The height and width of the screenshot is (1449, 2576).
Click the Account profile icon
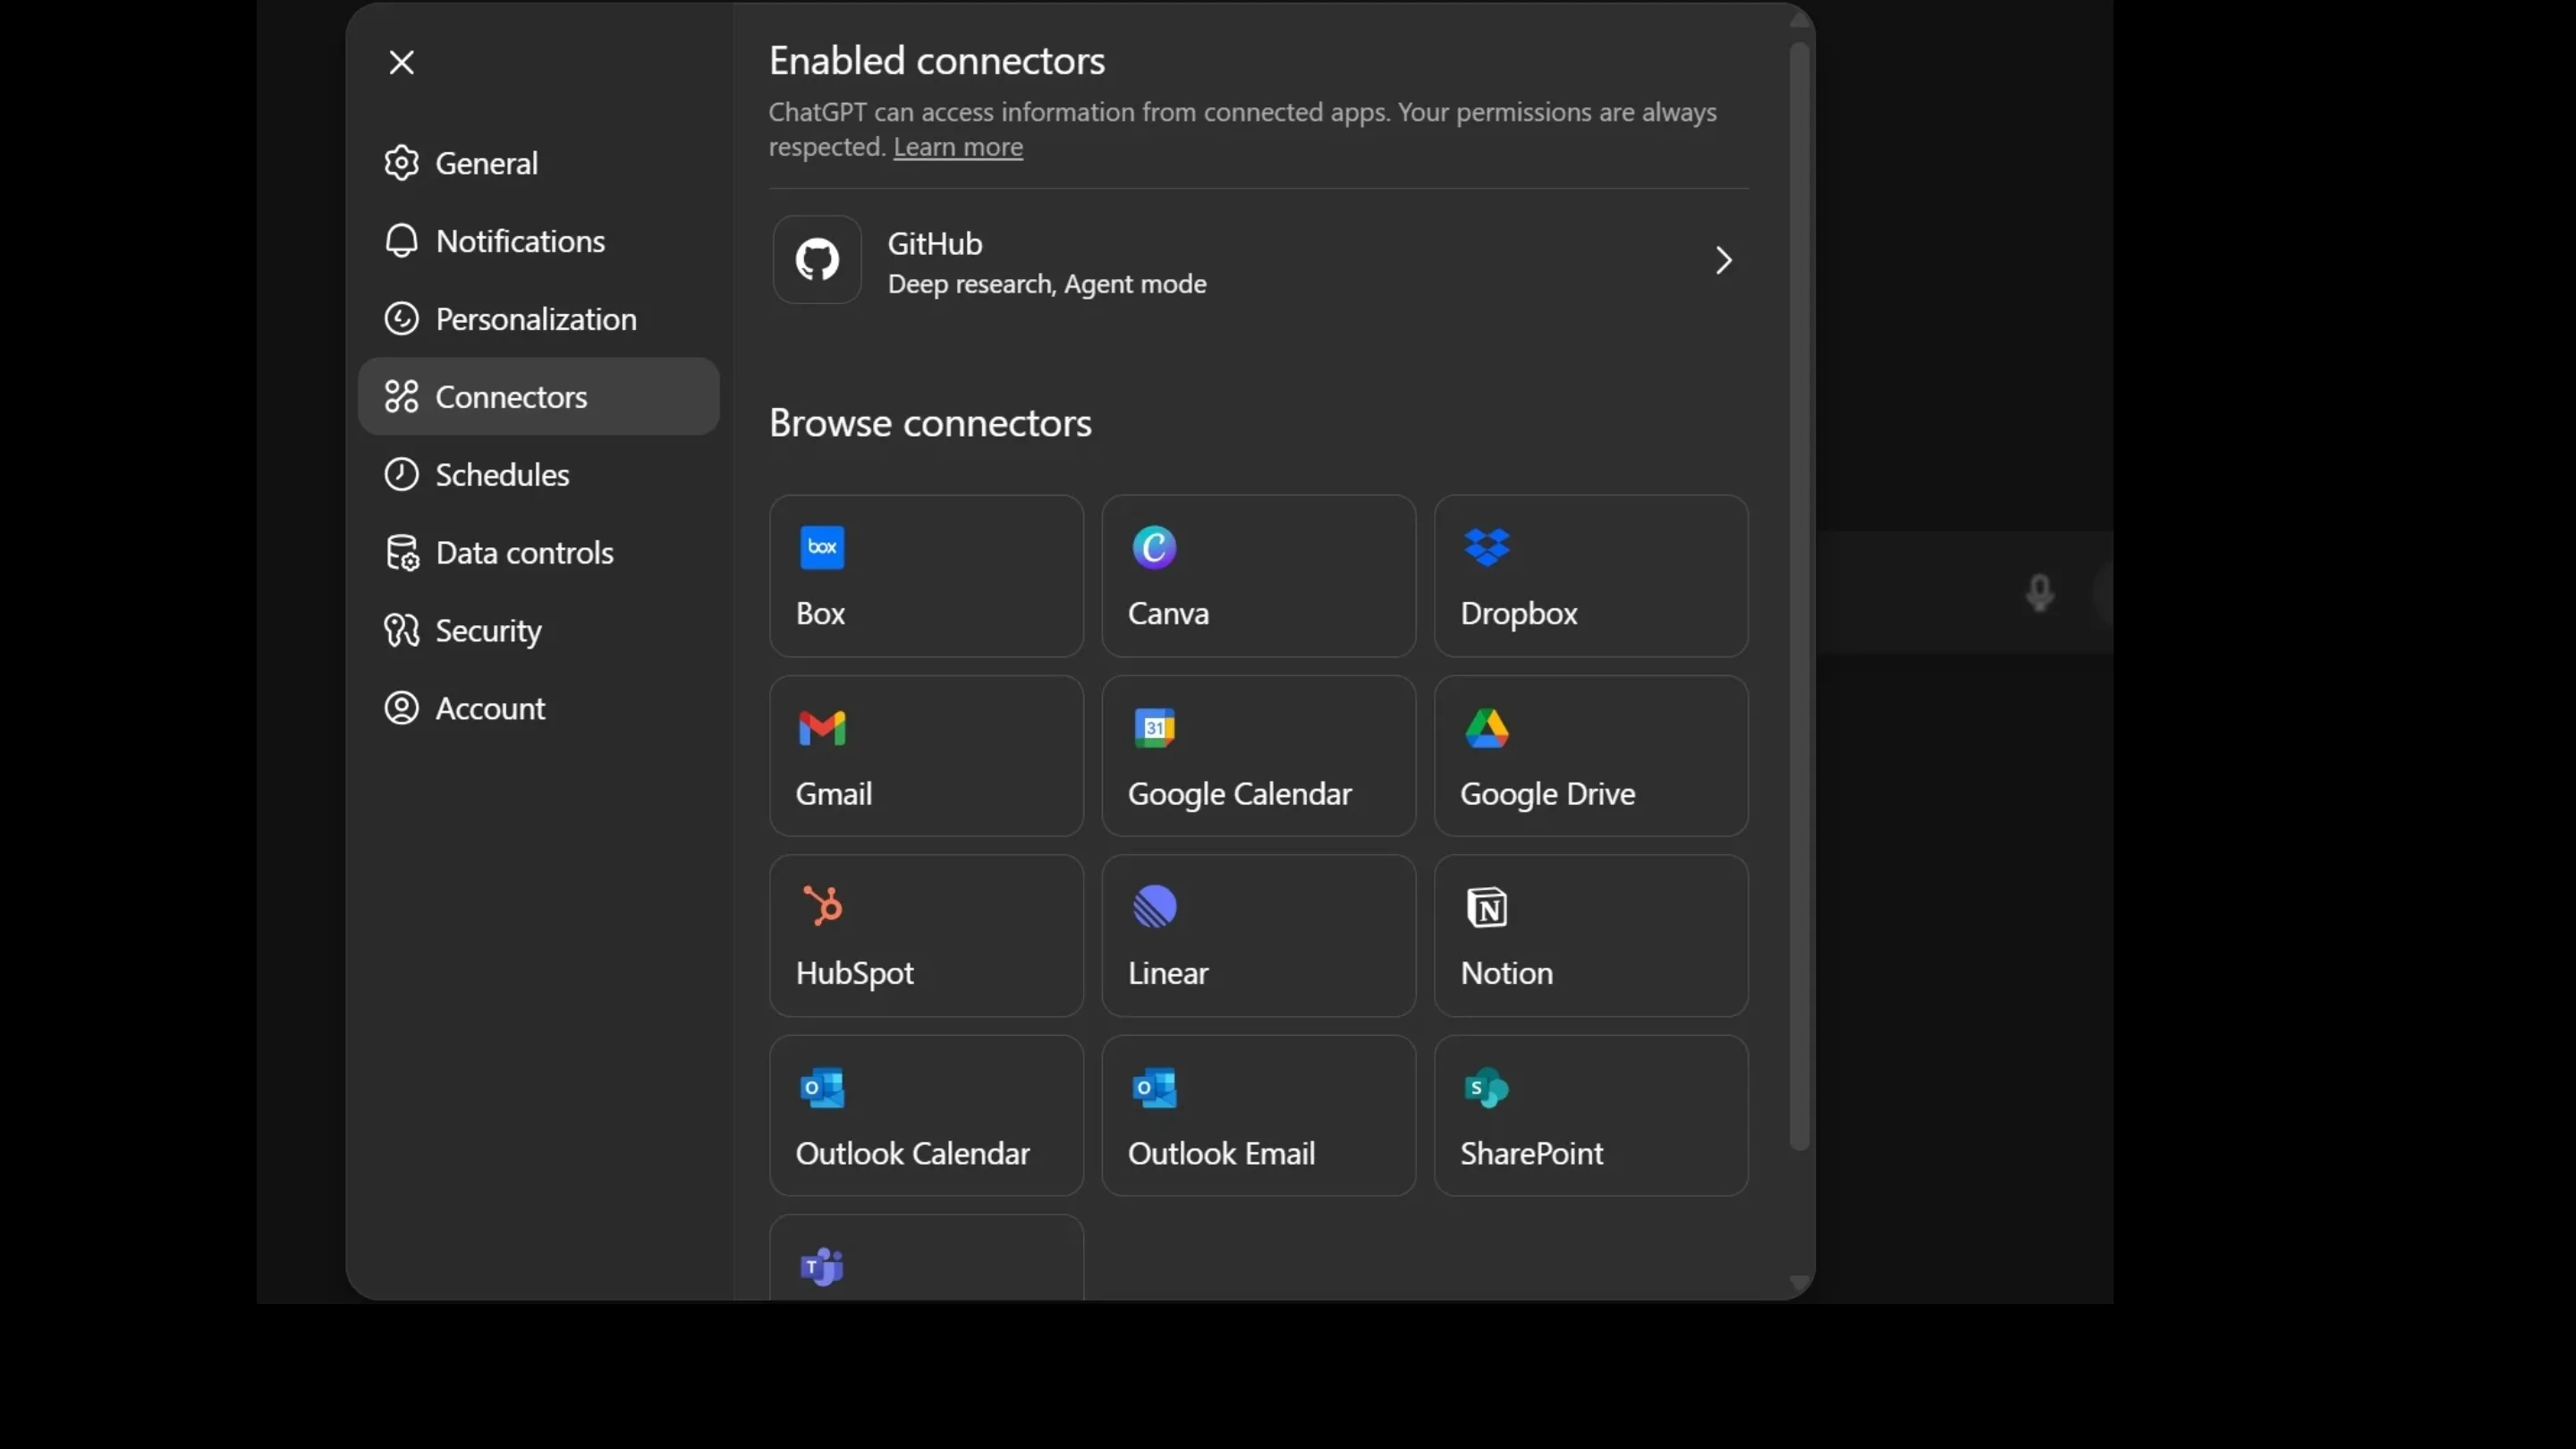click(x=401, y=708)
